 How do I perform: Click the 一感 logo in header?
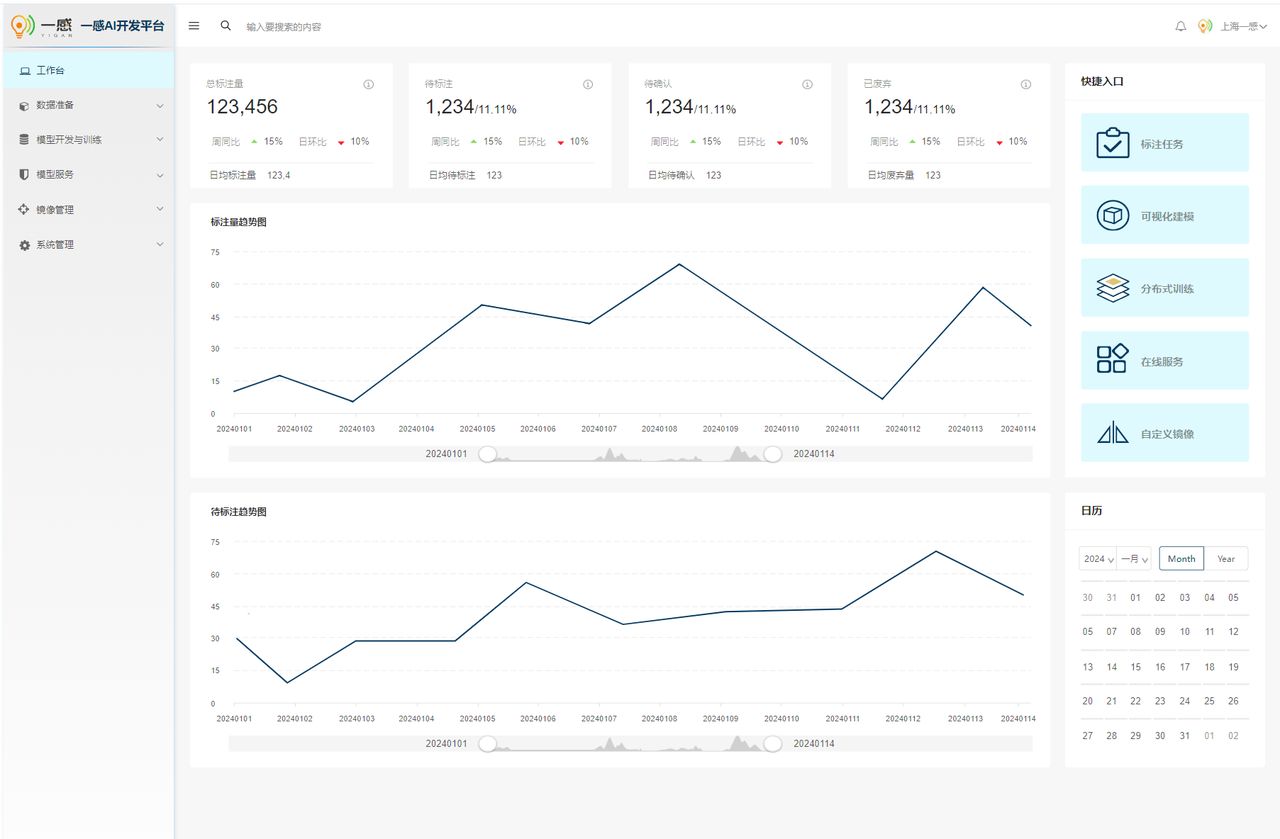coord(42,26)
